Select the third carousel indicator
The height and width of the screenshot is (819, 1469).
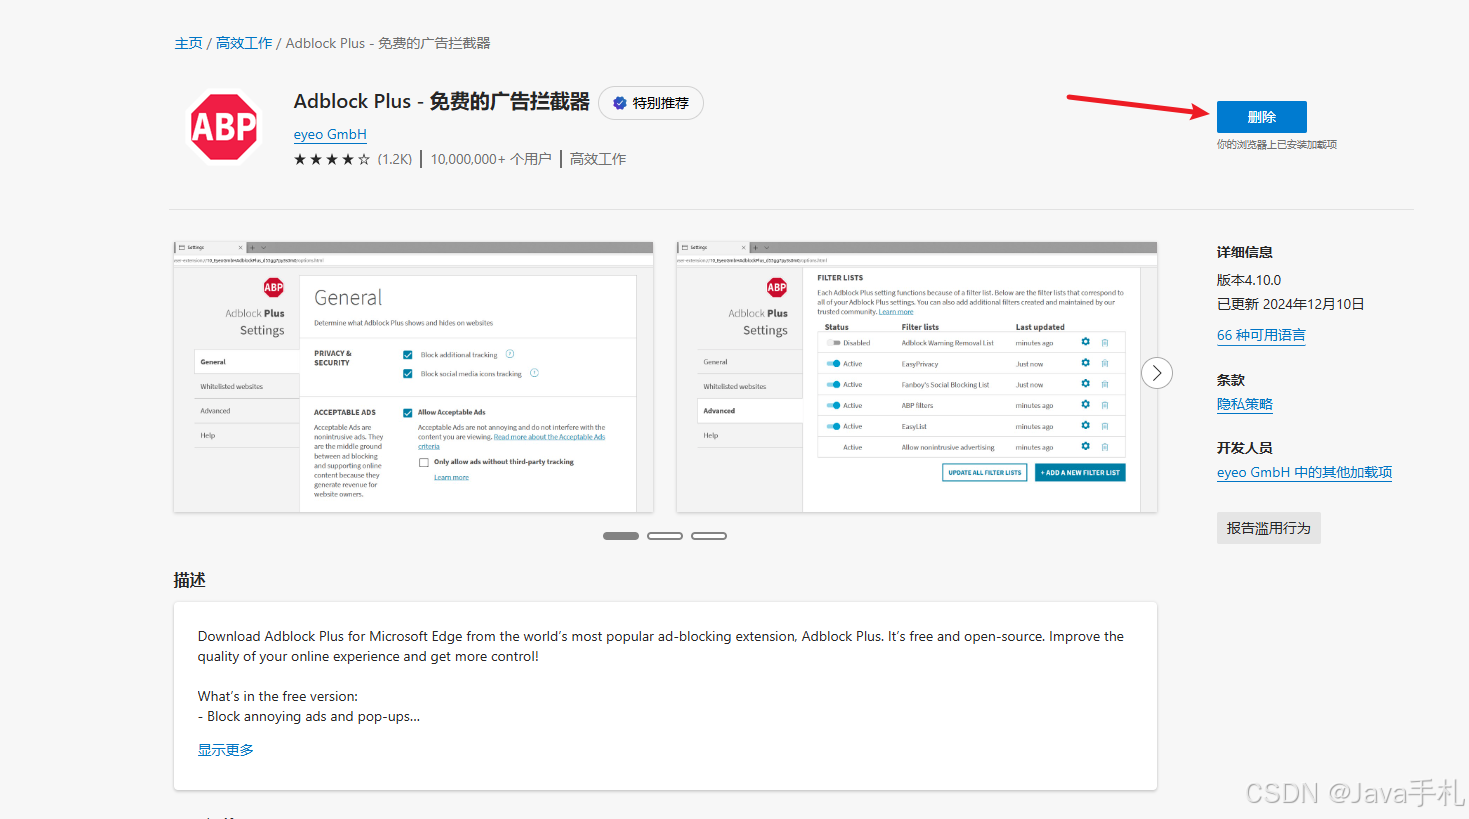709,536
